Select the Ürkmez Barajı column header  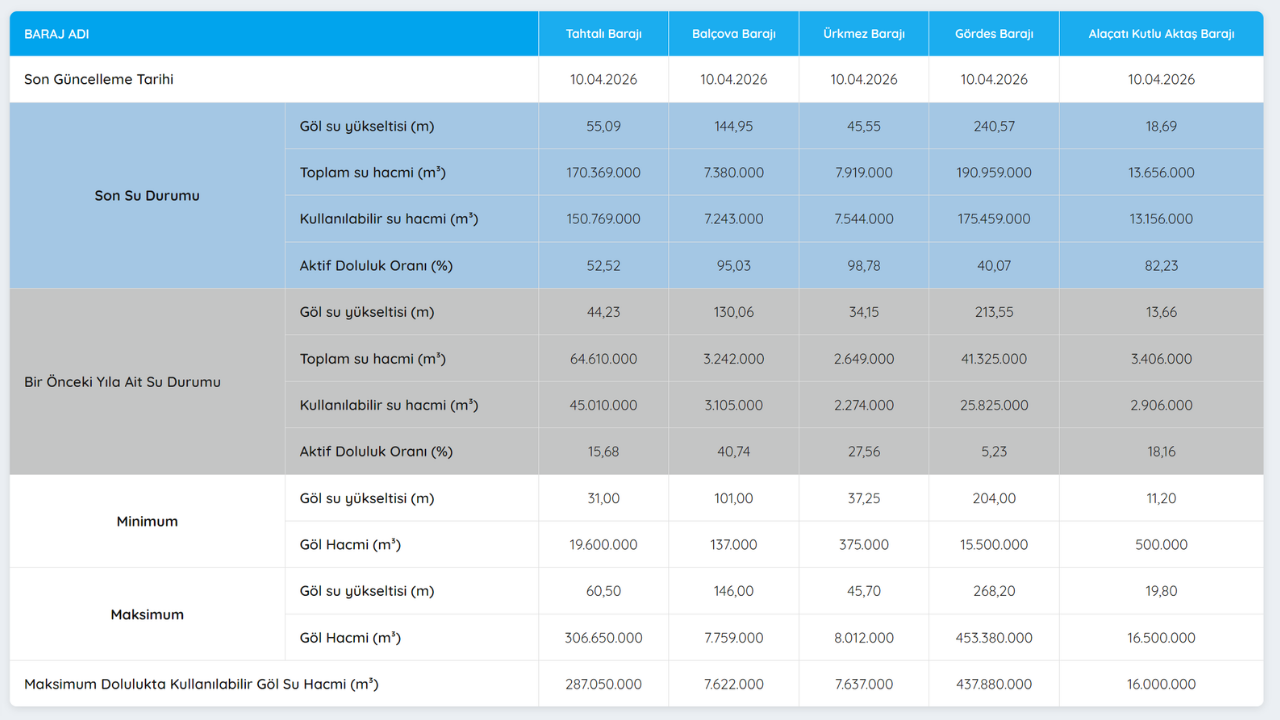click(x=863, y=34)
